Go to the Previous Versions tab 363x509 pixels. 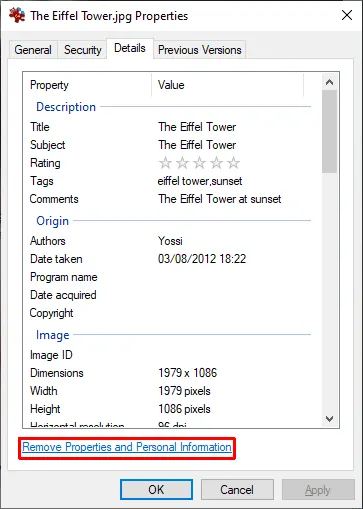click(x=200, y=50)
